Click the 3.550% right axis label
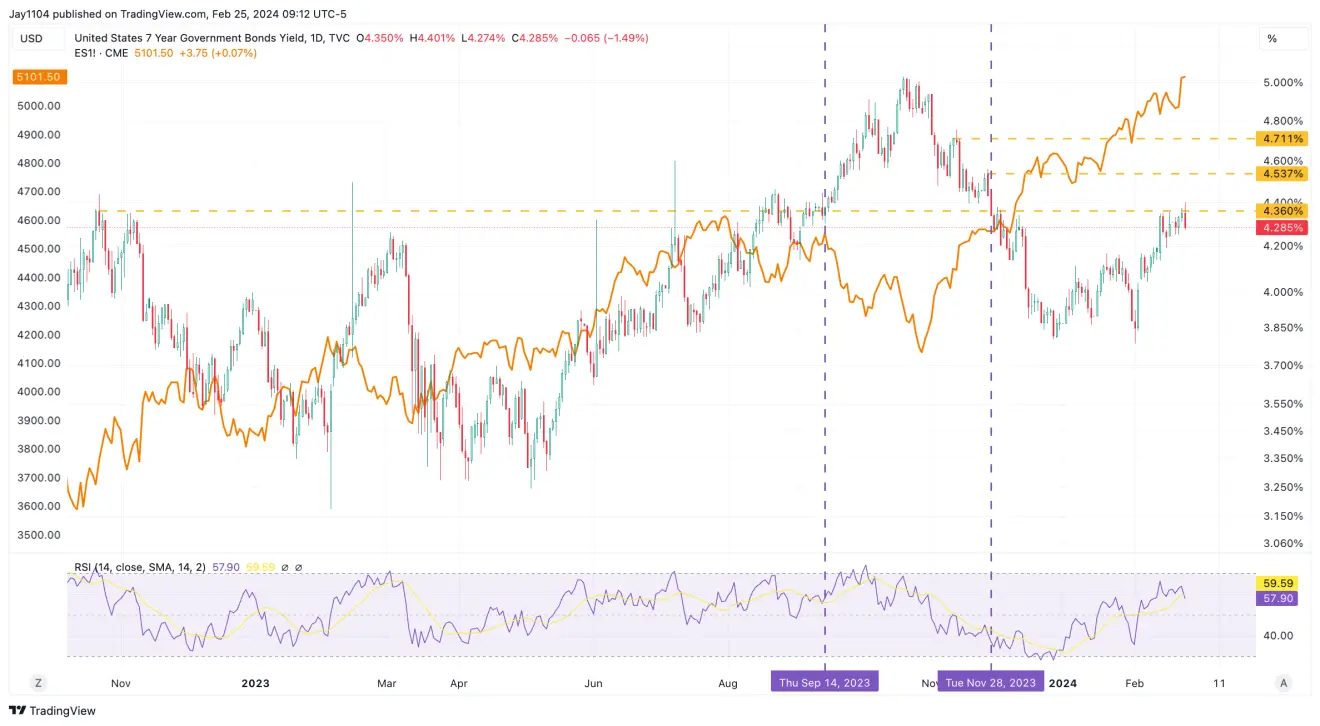1320x726 pixels. pos(1283,404)
